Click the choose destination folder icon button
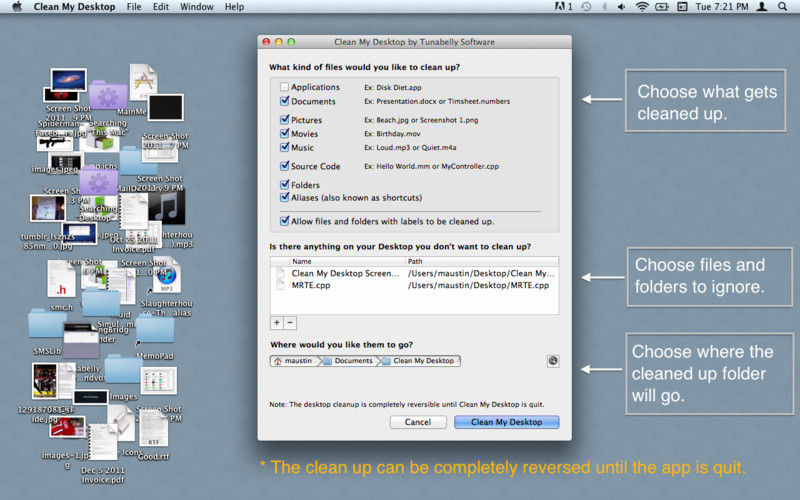Image resolution: width=800 pixels, height=500 pixels. coord(553,361)
